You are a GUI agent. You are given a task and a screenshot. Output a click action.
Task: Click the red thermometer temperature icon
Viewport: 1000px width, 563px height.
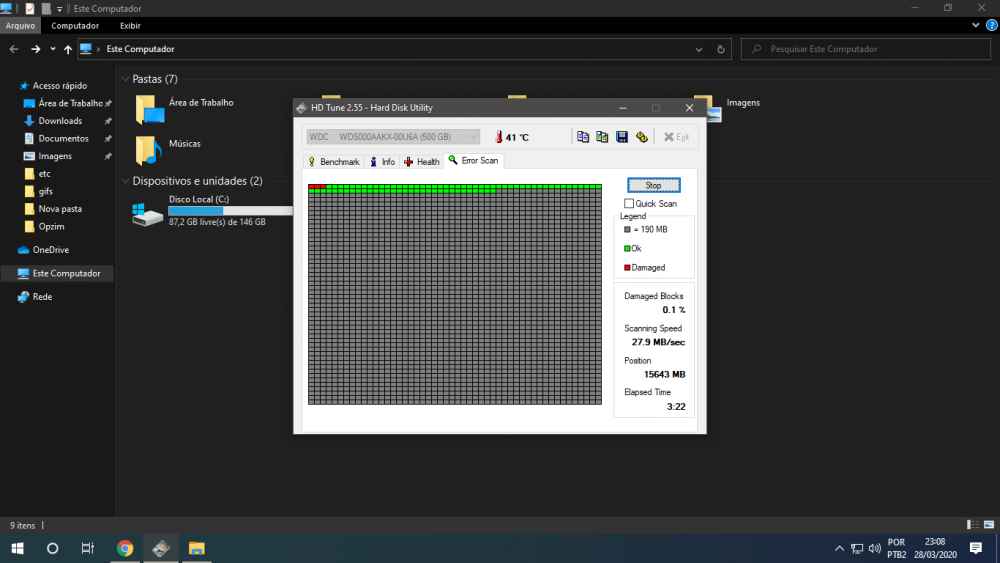(496, 137)
